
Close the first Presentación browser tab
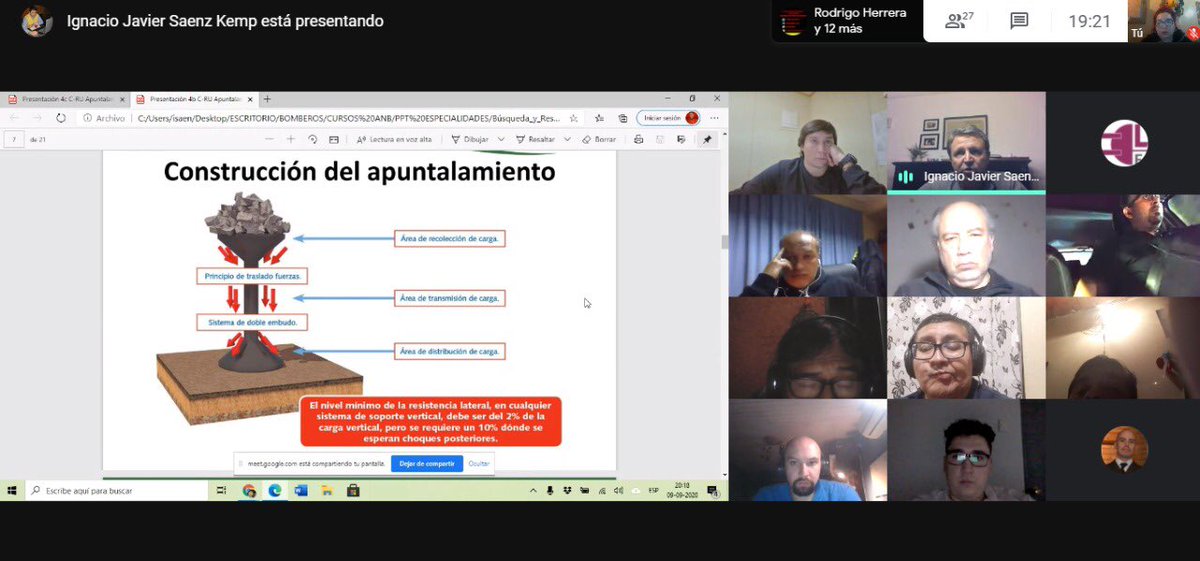pyautogui.click(x=122, y=99)
